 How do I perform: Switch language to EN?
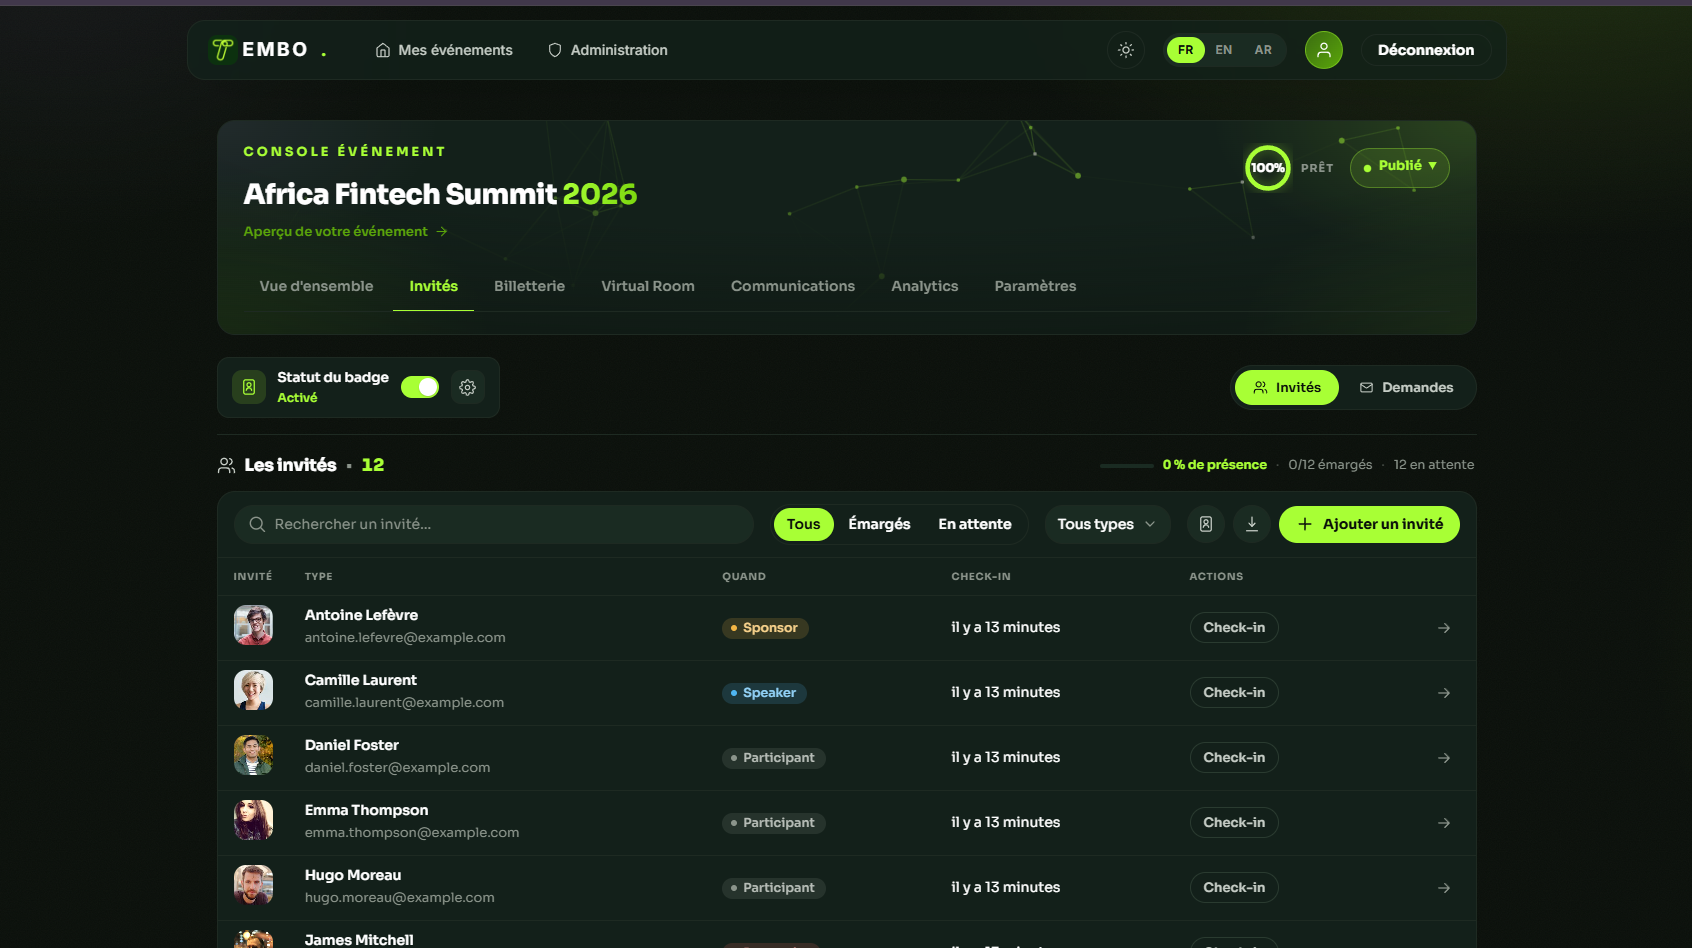(x=1224, y=50)
